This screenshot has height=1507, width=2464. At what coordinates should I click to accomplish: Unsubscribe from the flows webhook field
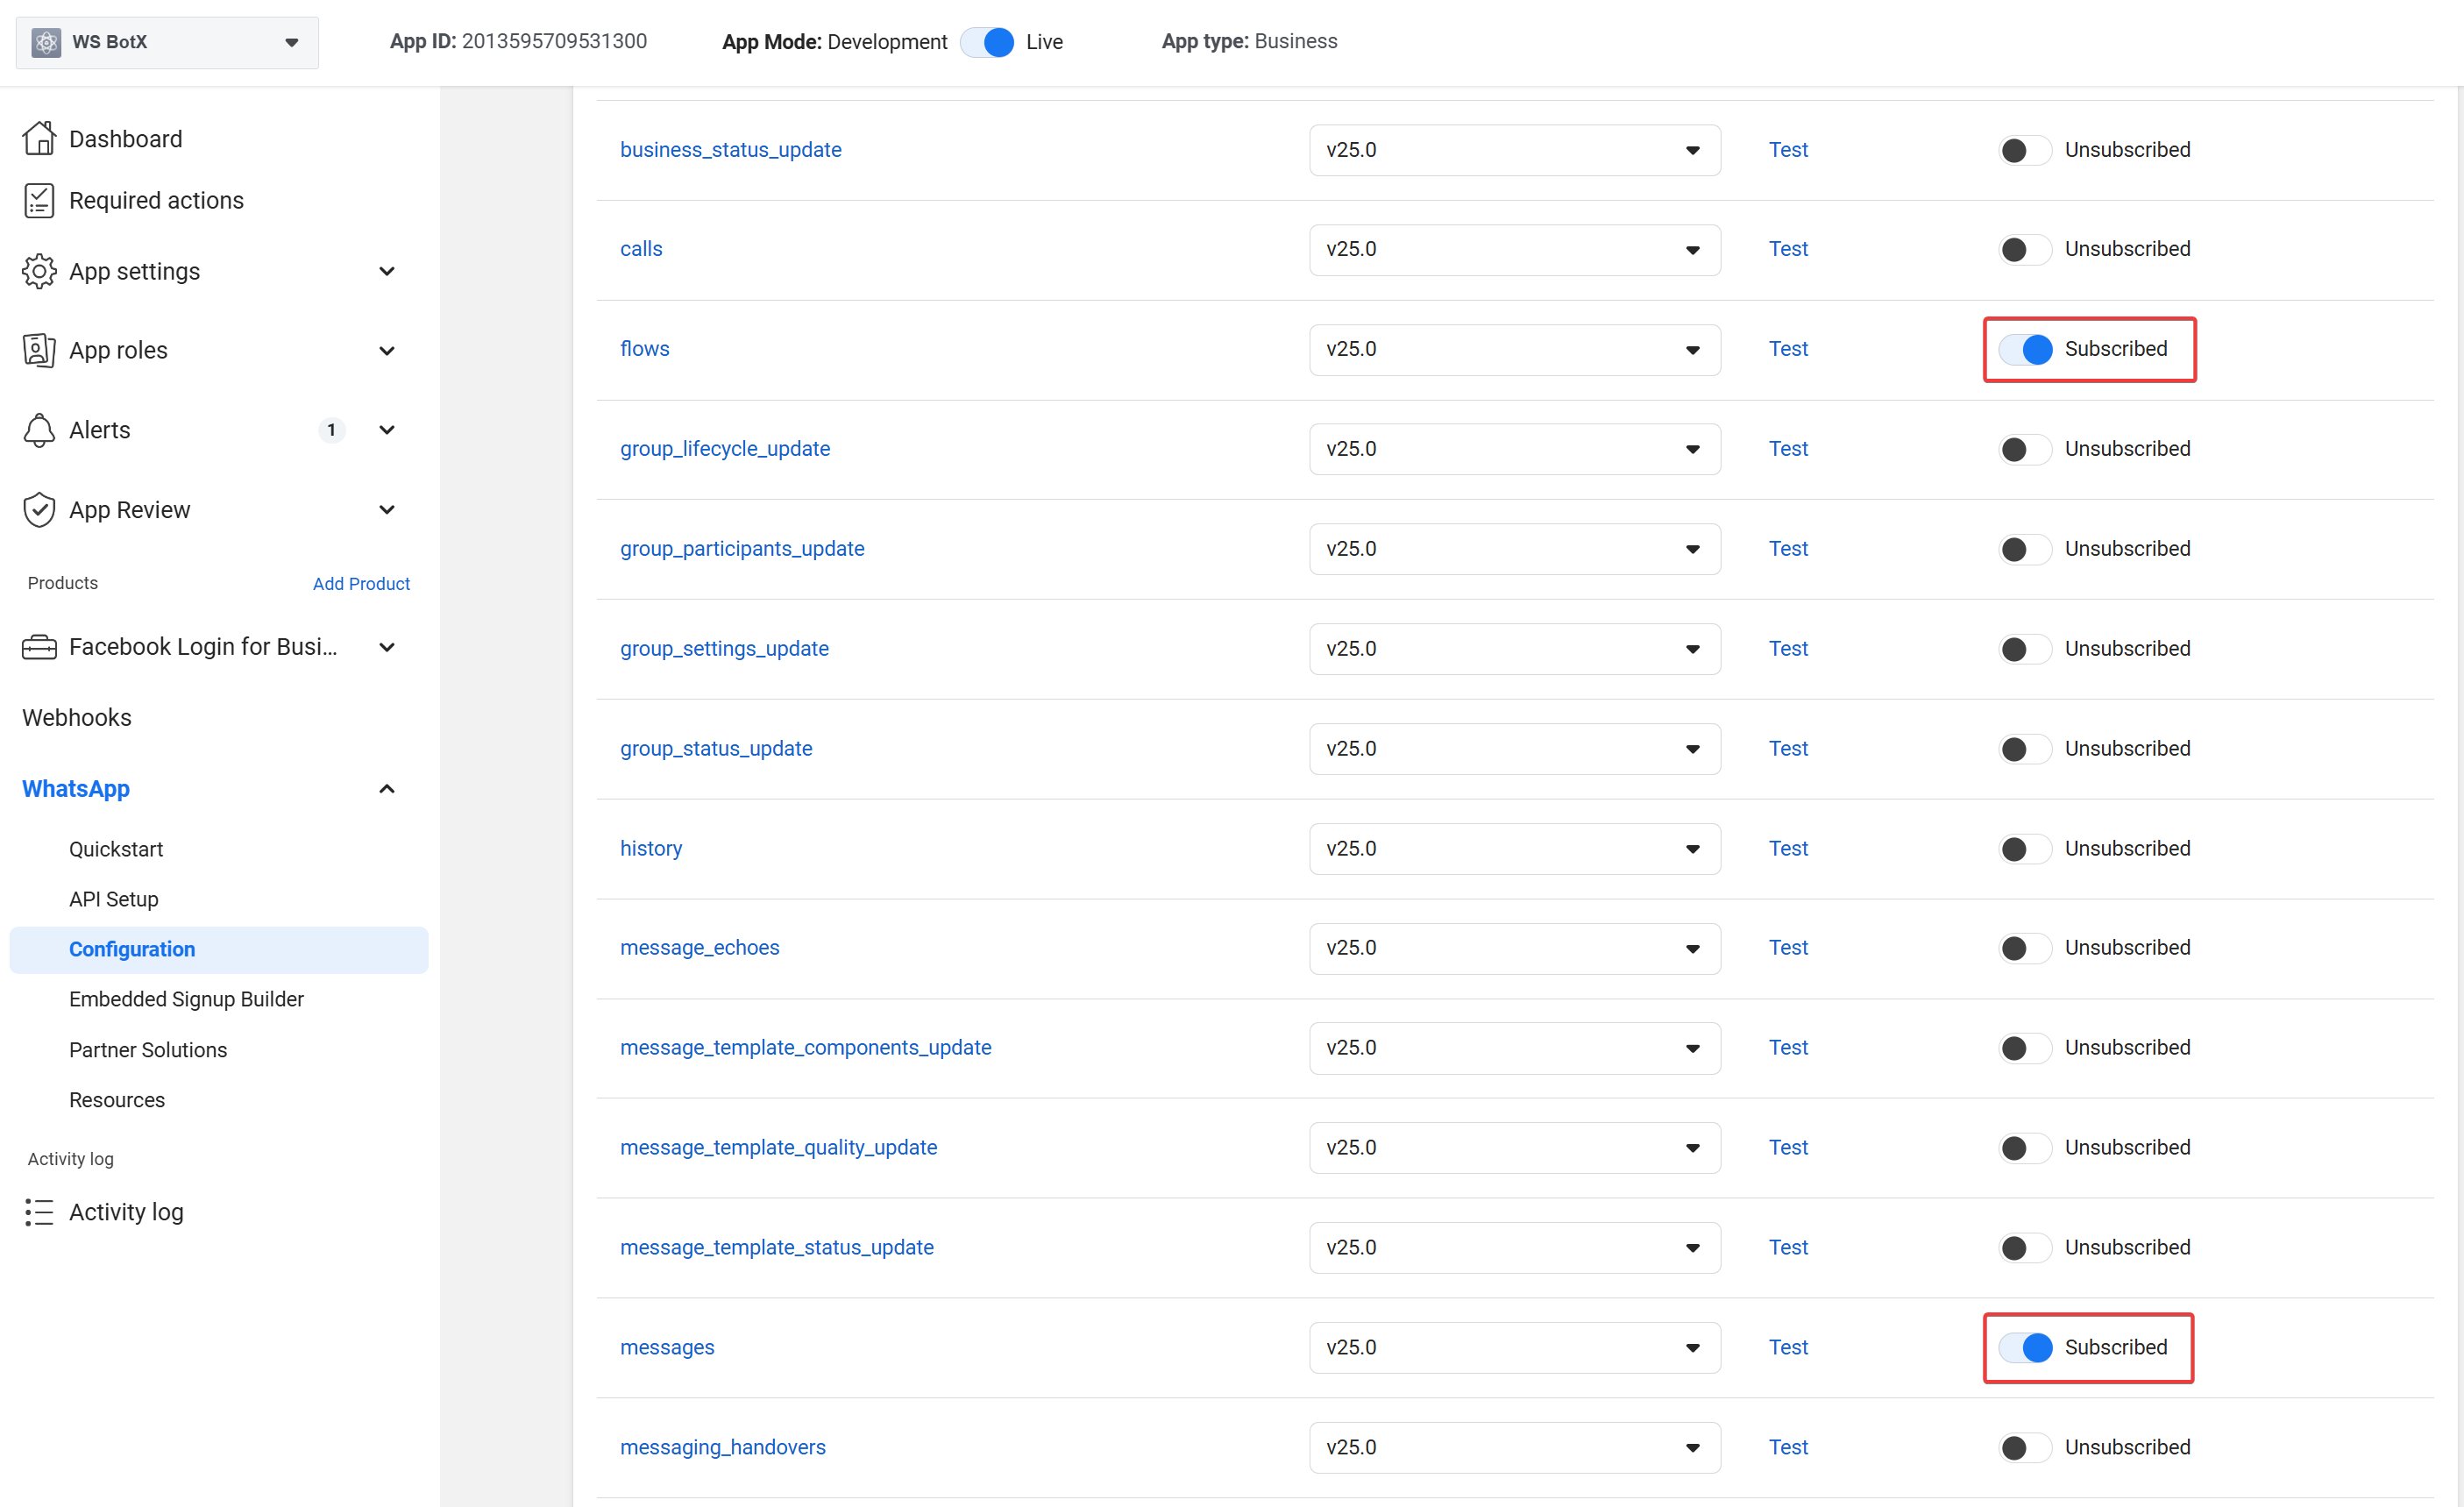click(x=2025, y=349)
